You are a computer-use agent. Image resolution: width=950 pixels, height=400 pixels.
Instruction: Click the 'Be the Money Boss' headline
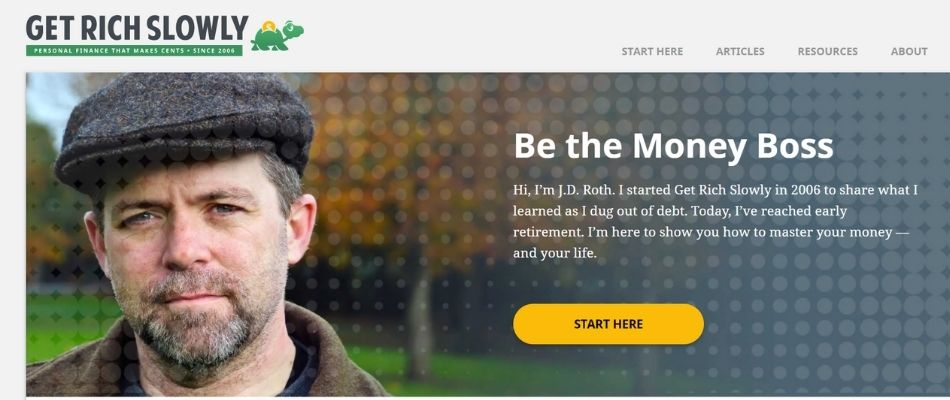(x=673, y=147)
